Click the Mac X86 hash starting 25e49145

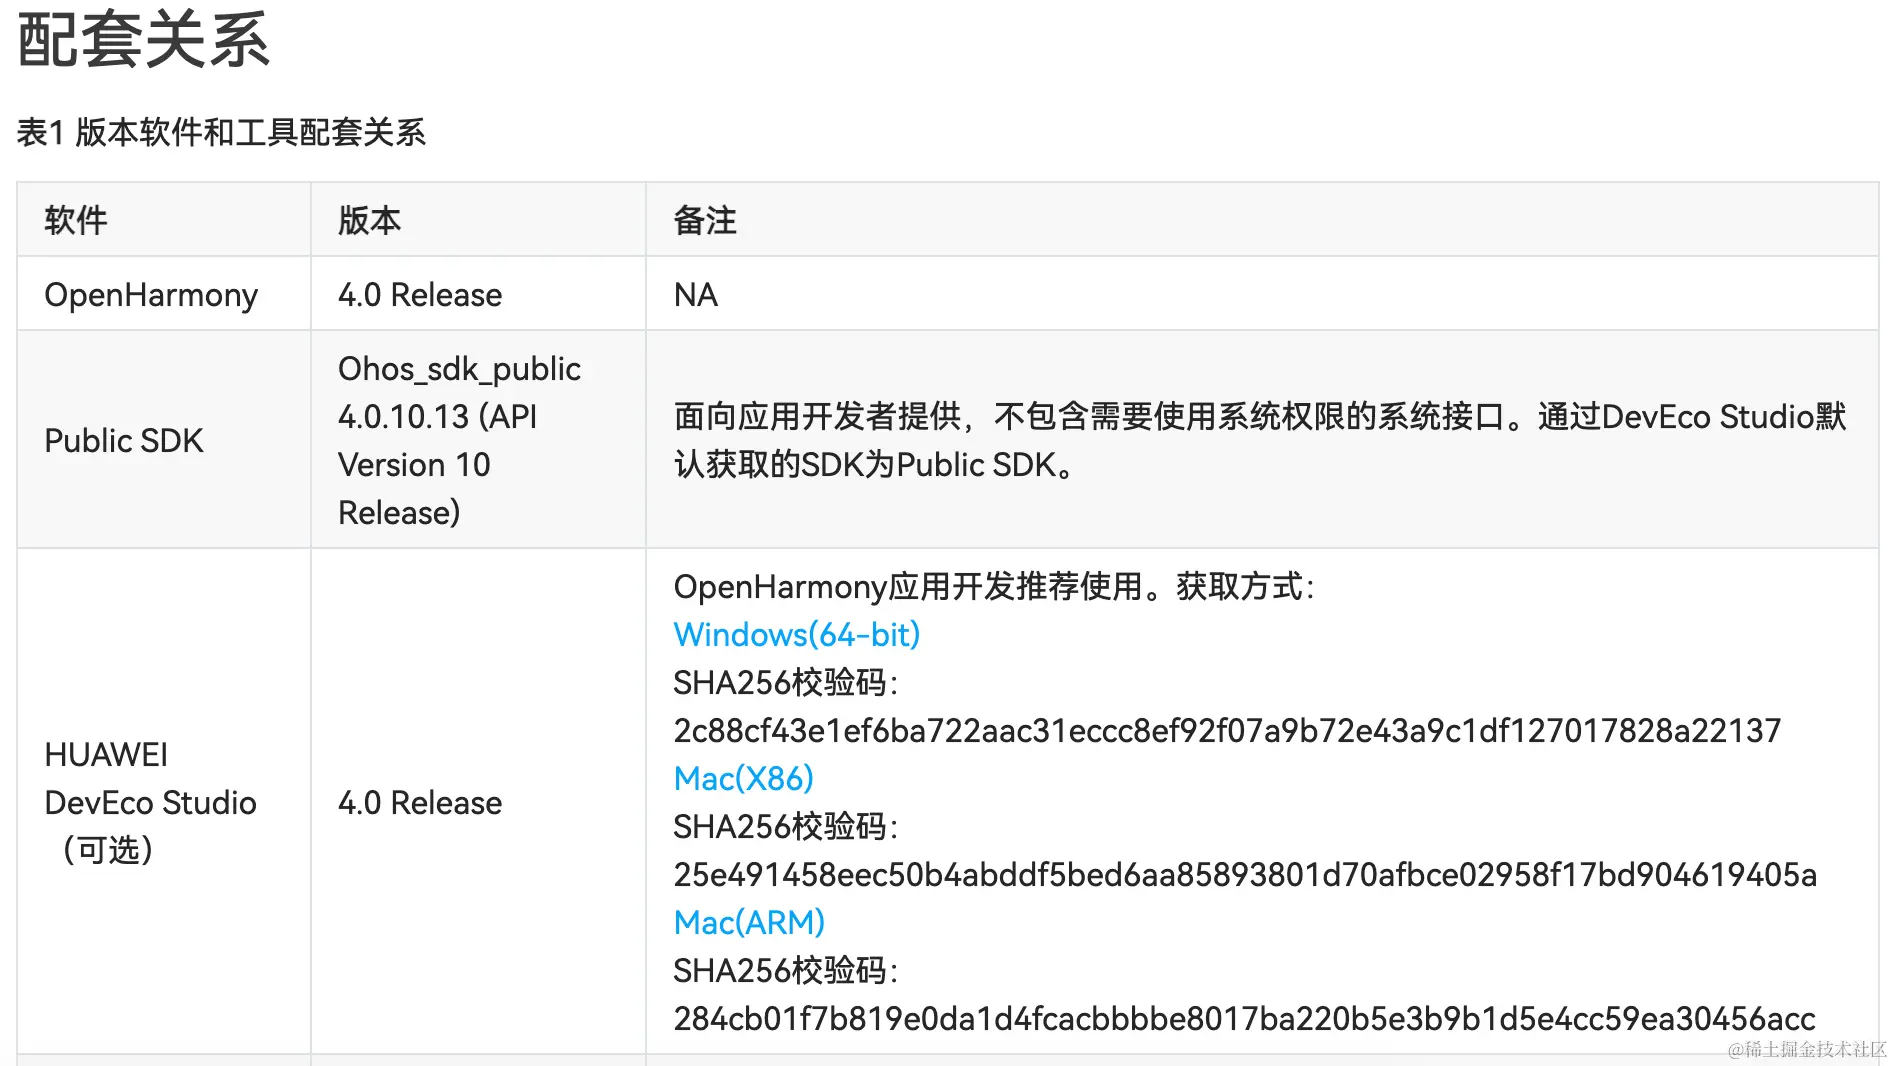tap(1245, 874)
